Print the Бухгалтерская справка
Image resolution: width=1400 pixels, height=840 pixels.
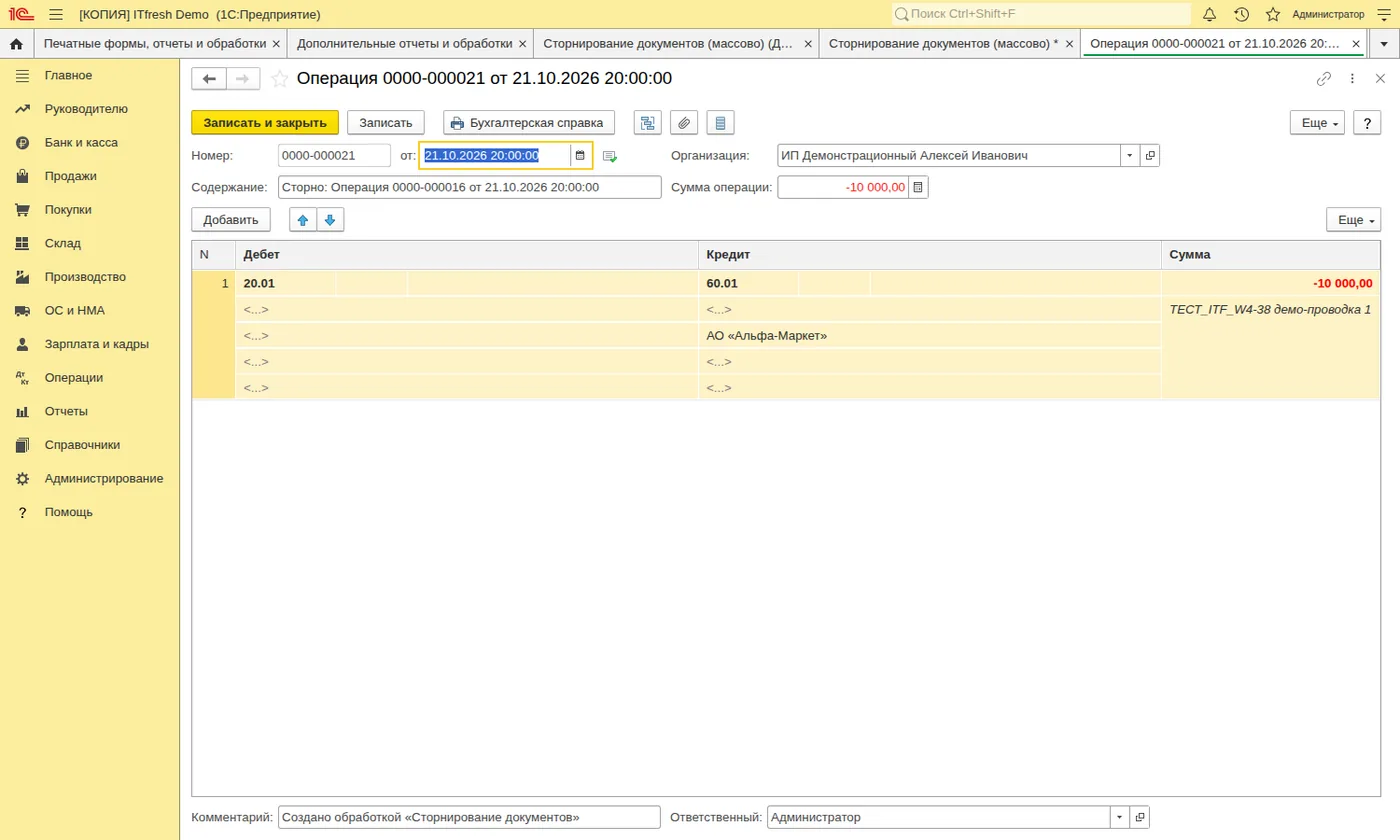pyautogui.click(x=528, y=122)
